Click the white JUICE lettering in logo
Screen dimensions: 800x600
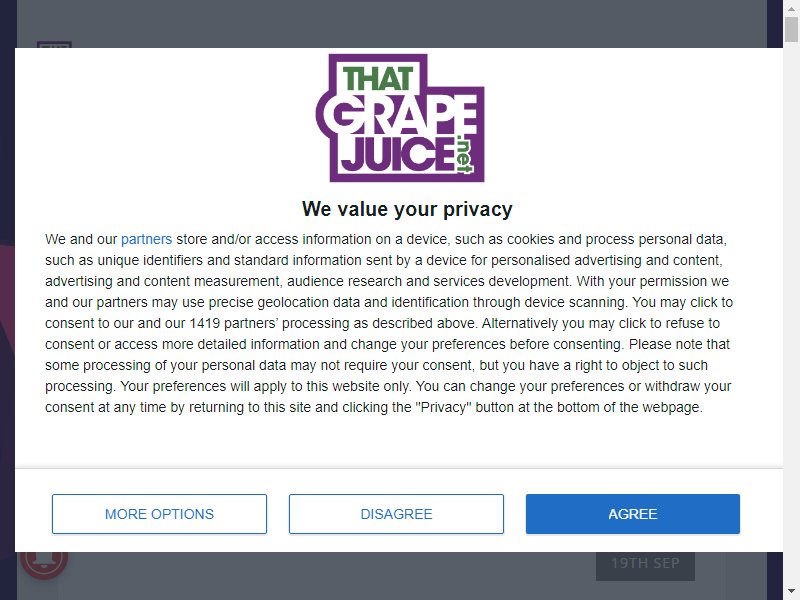398,154
